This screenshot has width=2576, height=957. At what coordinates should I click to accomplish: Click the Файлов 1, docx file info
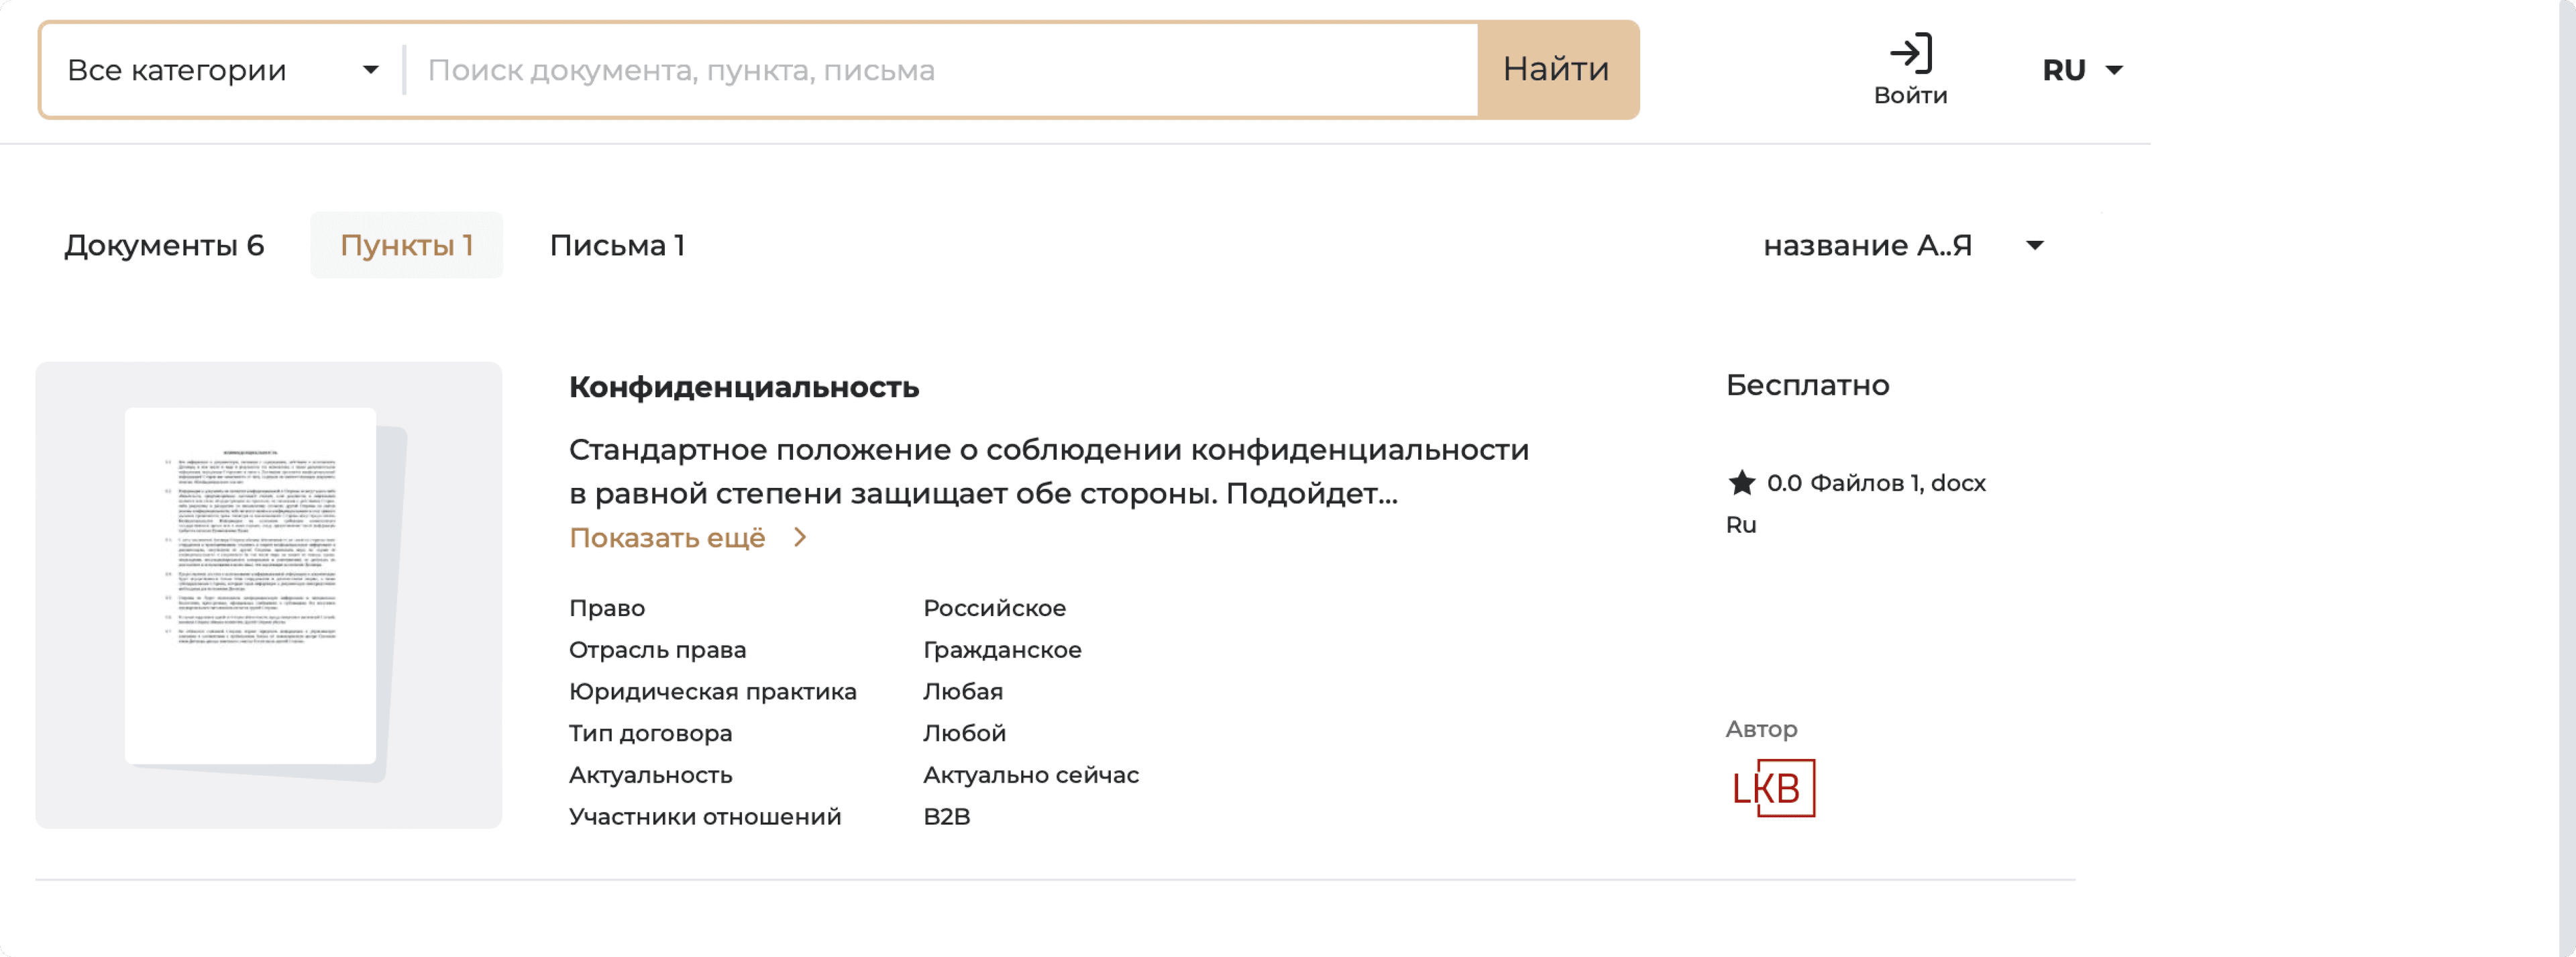click(1897, 483)
